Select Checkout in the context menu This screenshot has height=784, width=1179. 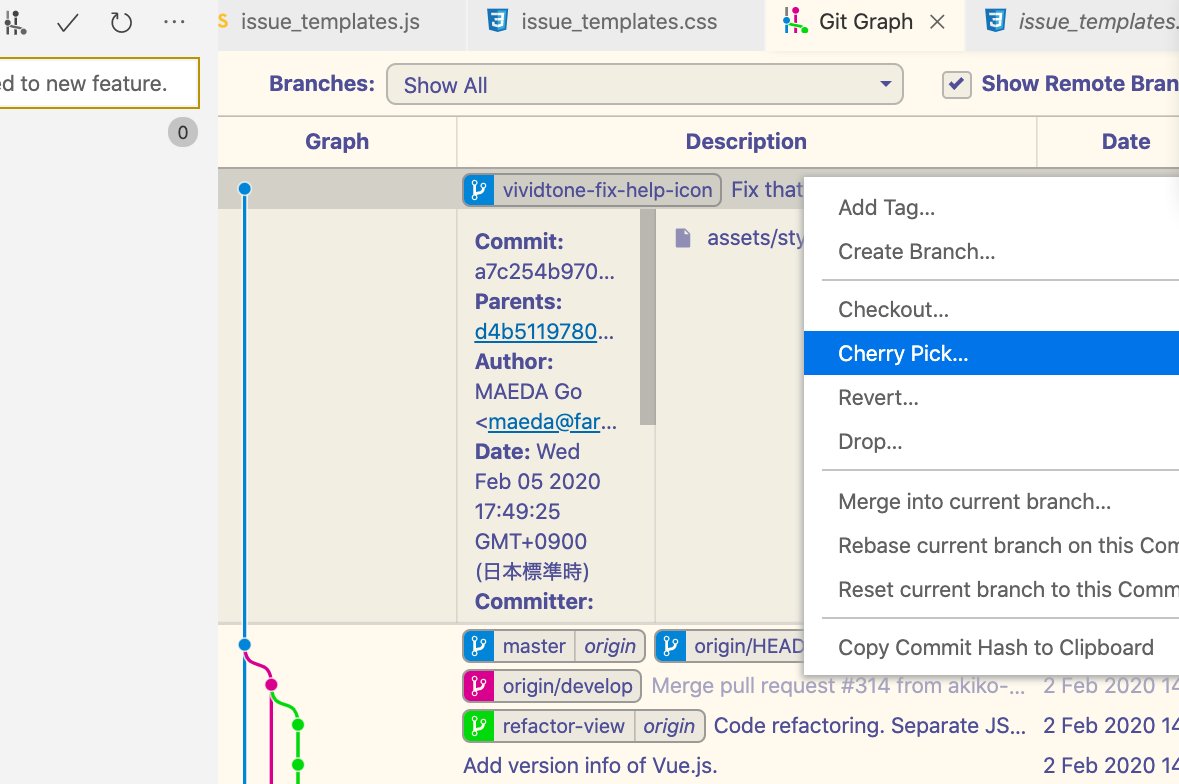(893, 309)
